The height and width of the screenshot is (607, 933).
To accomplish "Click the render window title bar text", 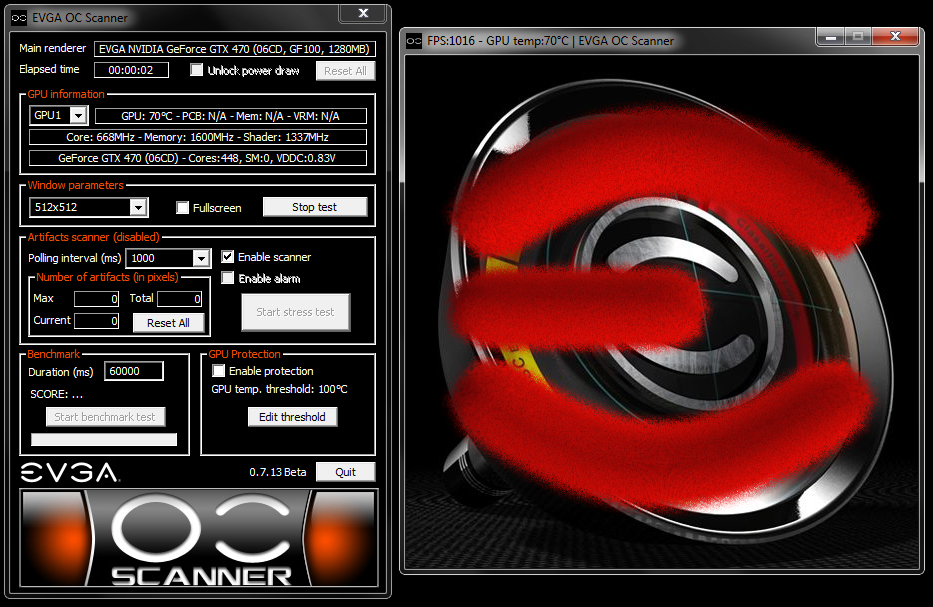I will coord(550,41).
